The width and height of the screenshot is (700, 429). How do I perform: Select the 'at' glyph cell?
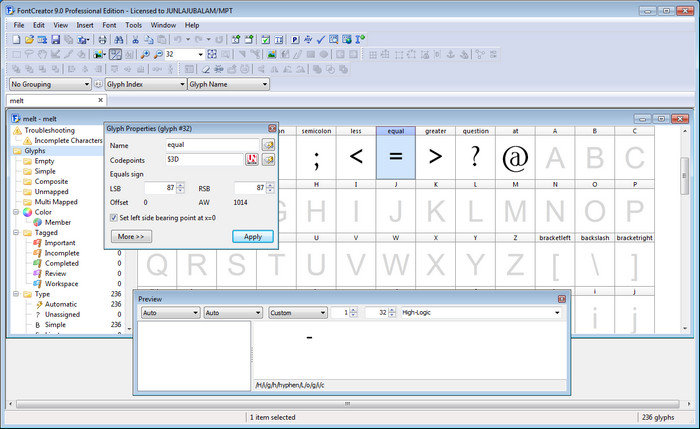(x=513, y=158)
